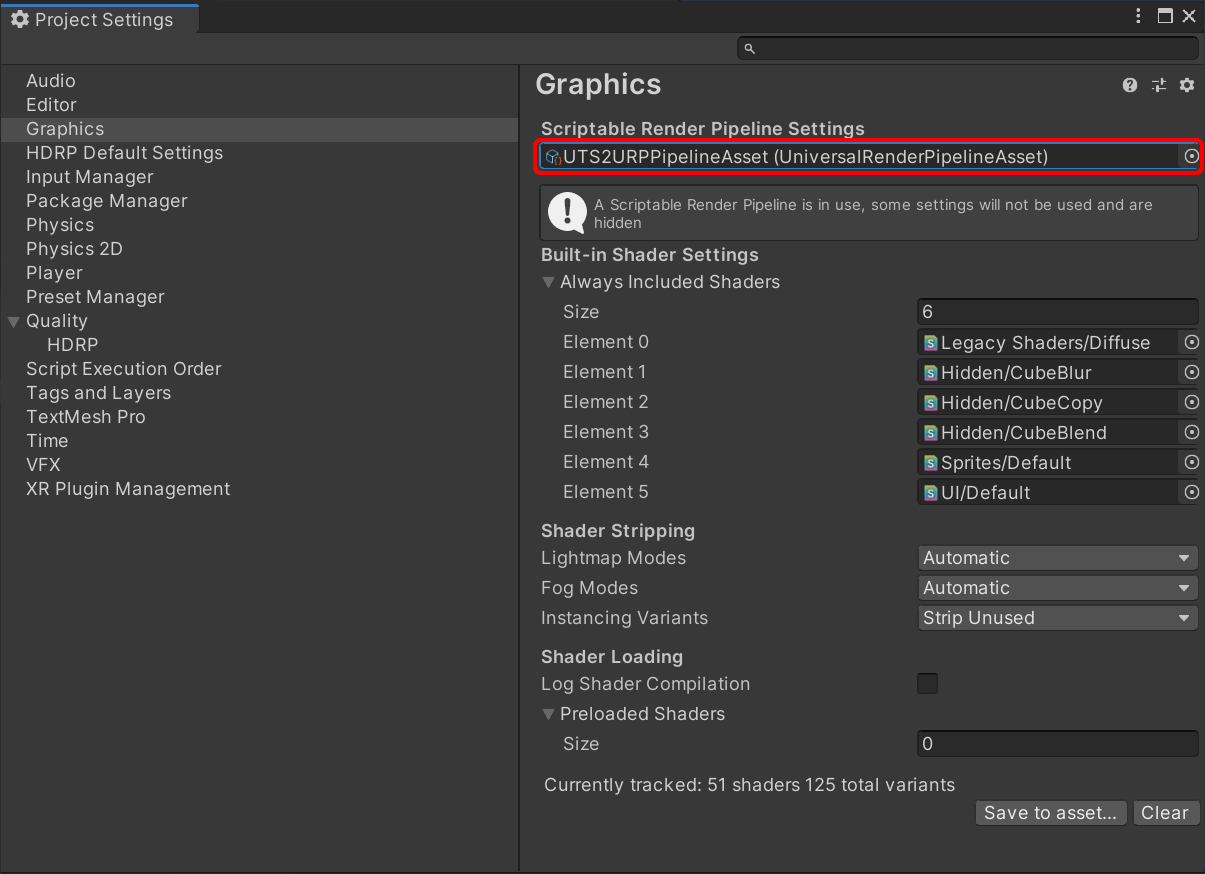Open object picker for Element 0 shader
This screenshot has width=1205, height=874.
(x=1191, y=343)
